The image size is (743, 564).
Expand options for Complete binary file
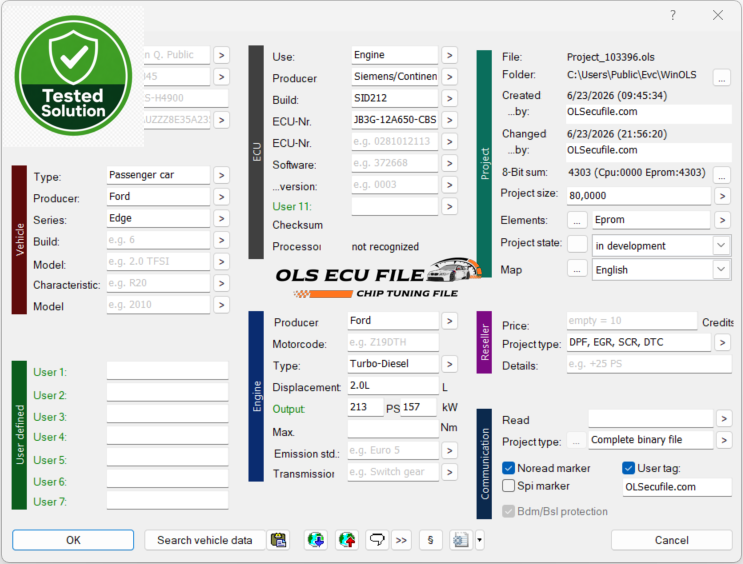[724, 440]
